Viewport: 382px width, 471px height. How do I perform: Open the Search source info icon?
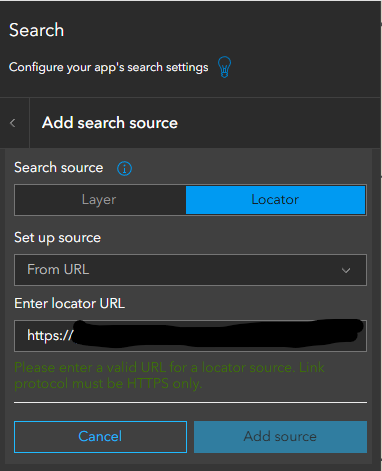(124, 169)
